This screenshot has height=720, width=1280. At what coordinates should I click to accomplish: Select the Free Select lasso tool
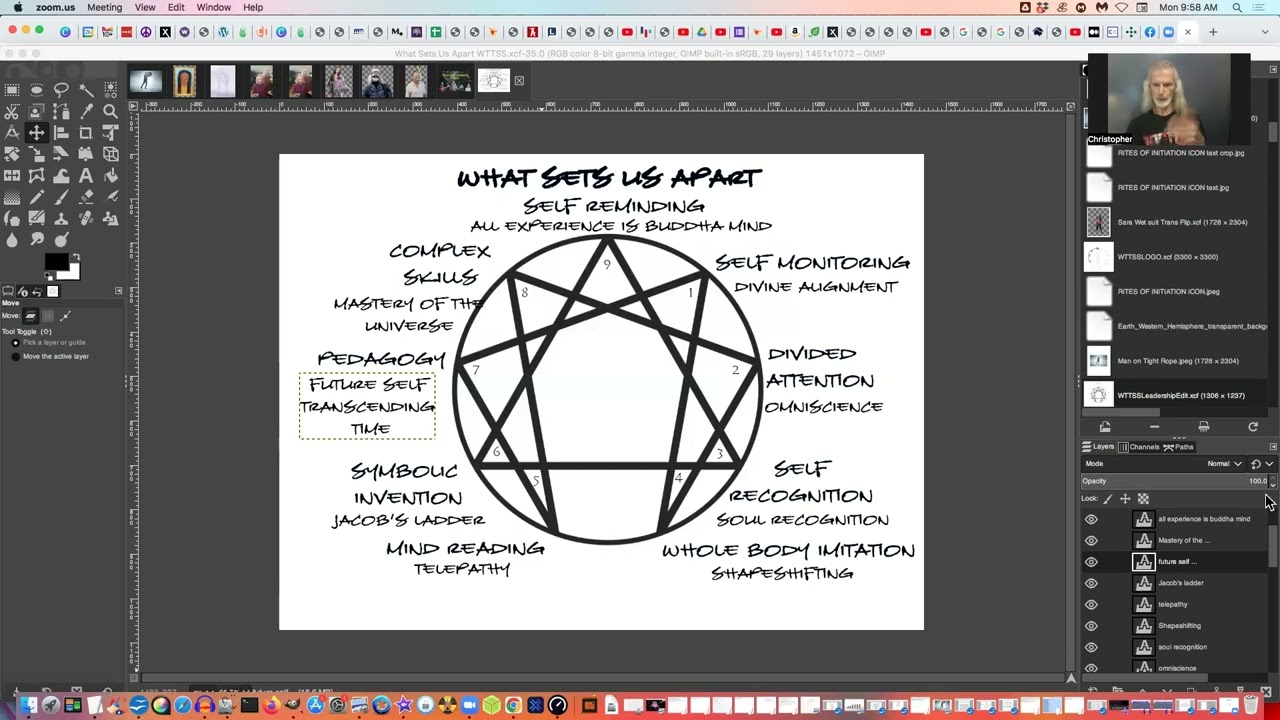point(61,89)
